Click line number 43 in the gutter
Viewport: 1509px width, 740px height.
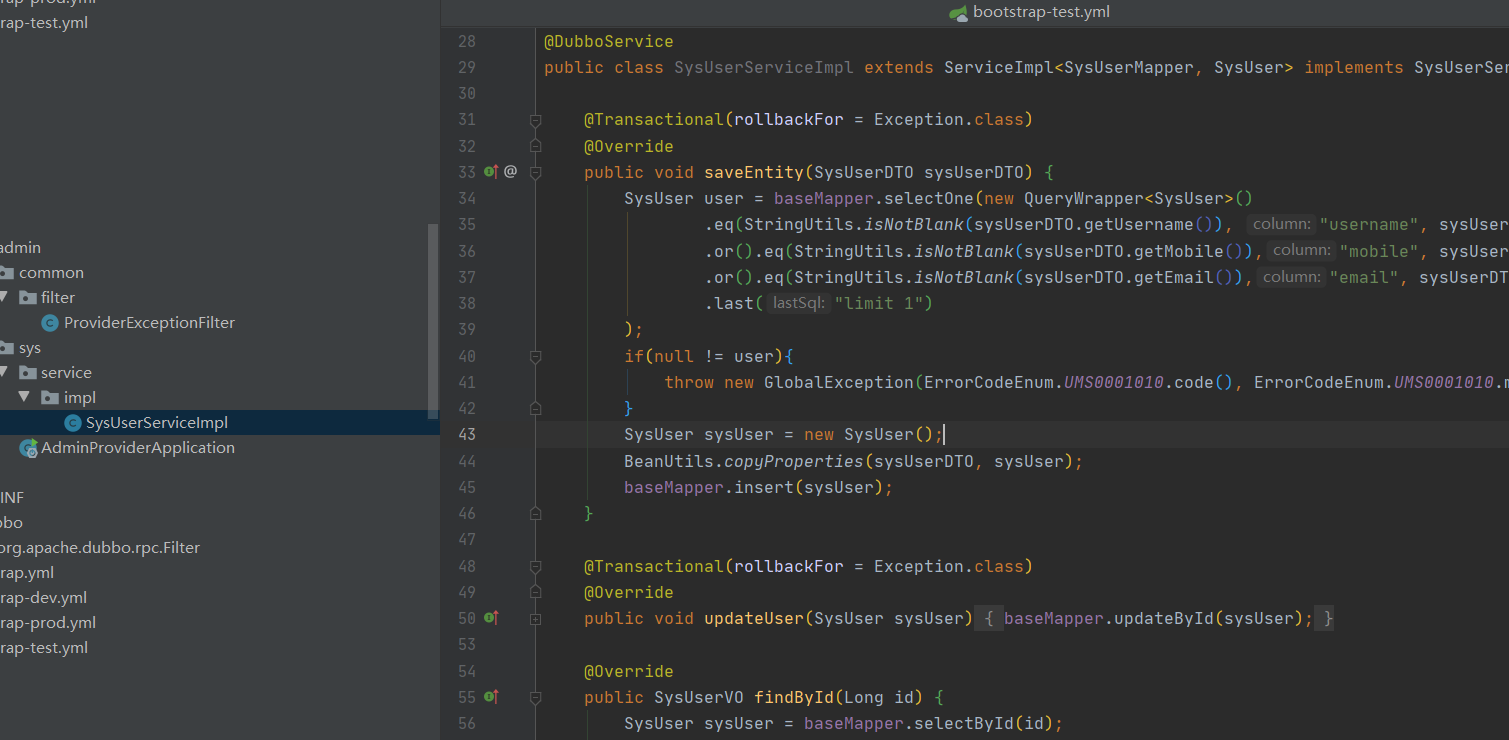tap(467, 434)
